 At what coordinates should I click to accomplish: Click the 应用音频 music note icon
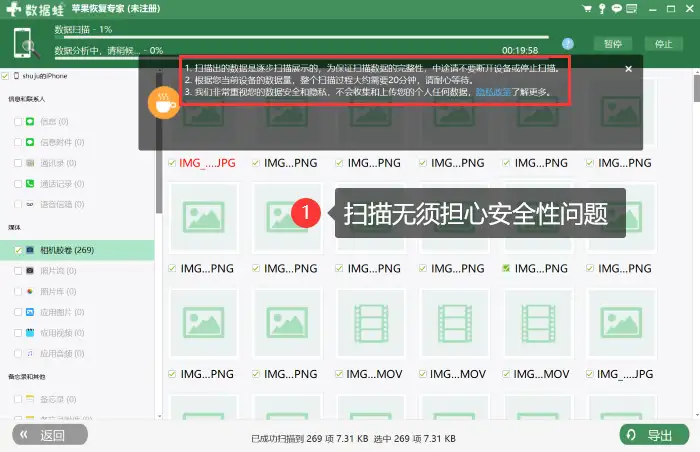(x=30, y=353)
